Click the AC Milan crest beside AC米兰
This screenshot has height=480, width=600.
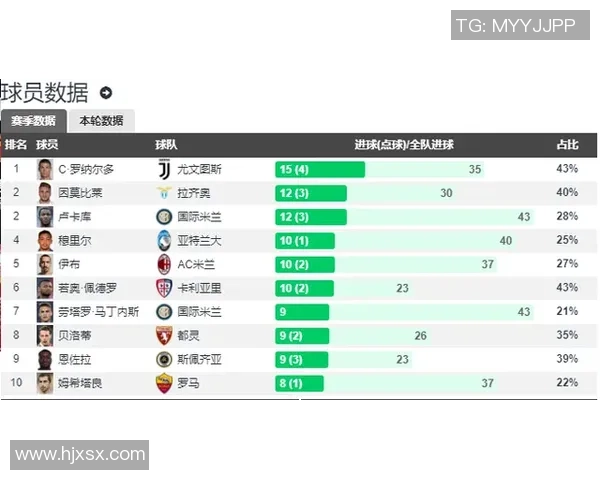tap(164, 265)
